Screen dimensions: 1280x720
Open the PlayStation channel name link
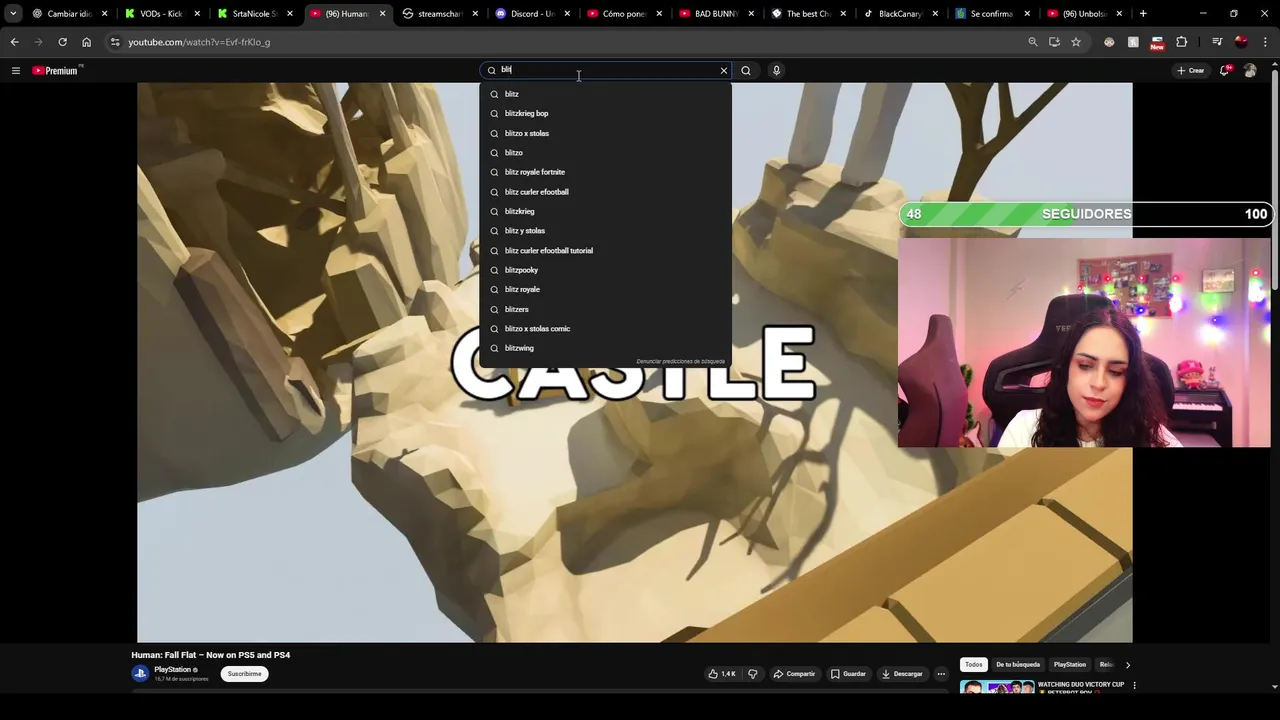(172, 669)
